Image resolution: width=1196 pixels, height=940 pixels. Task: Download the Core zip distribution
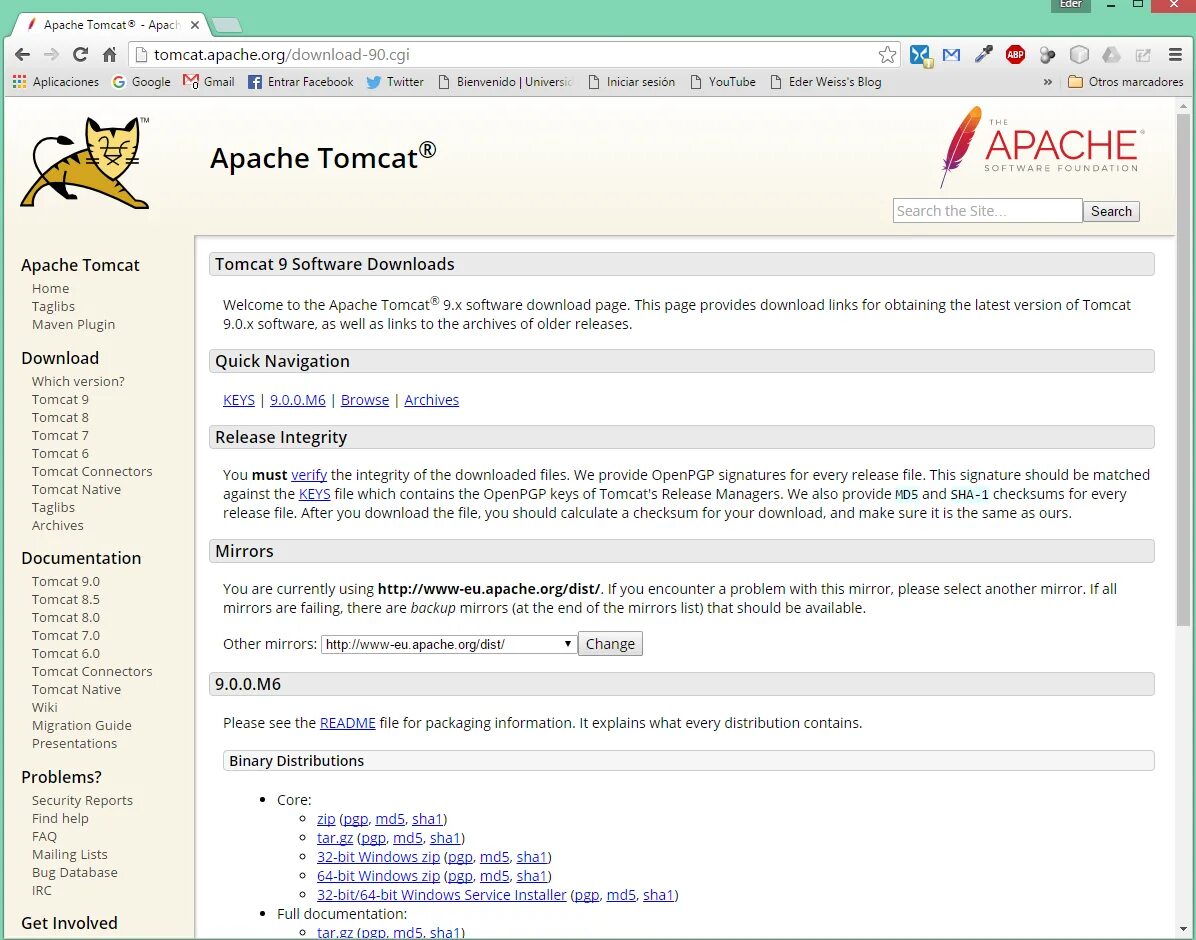click(326, 819)
